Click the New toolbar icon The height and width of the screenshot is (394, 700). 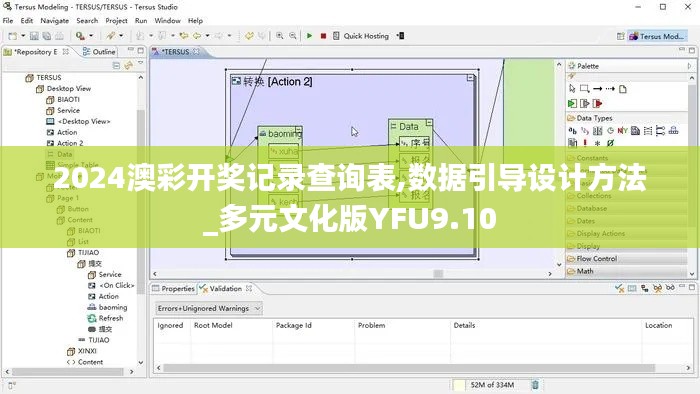(13, 36)
